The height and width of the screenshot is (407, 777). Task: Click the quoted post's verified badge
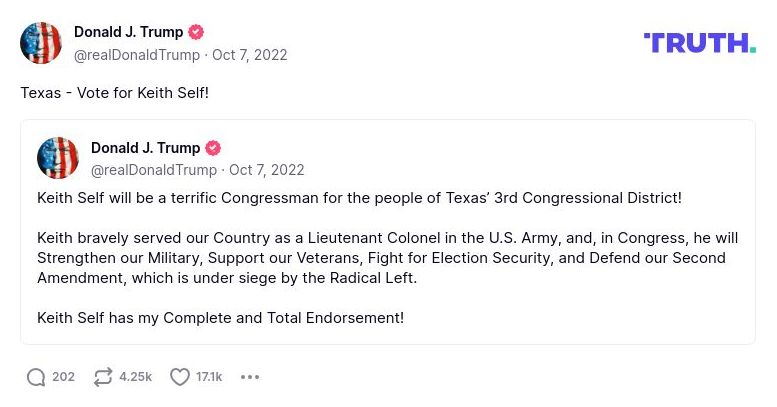(213, 148)
